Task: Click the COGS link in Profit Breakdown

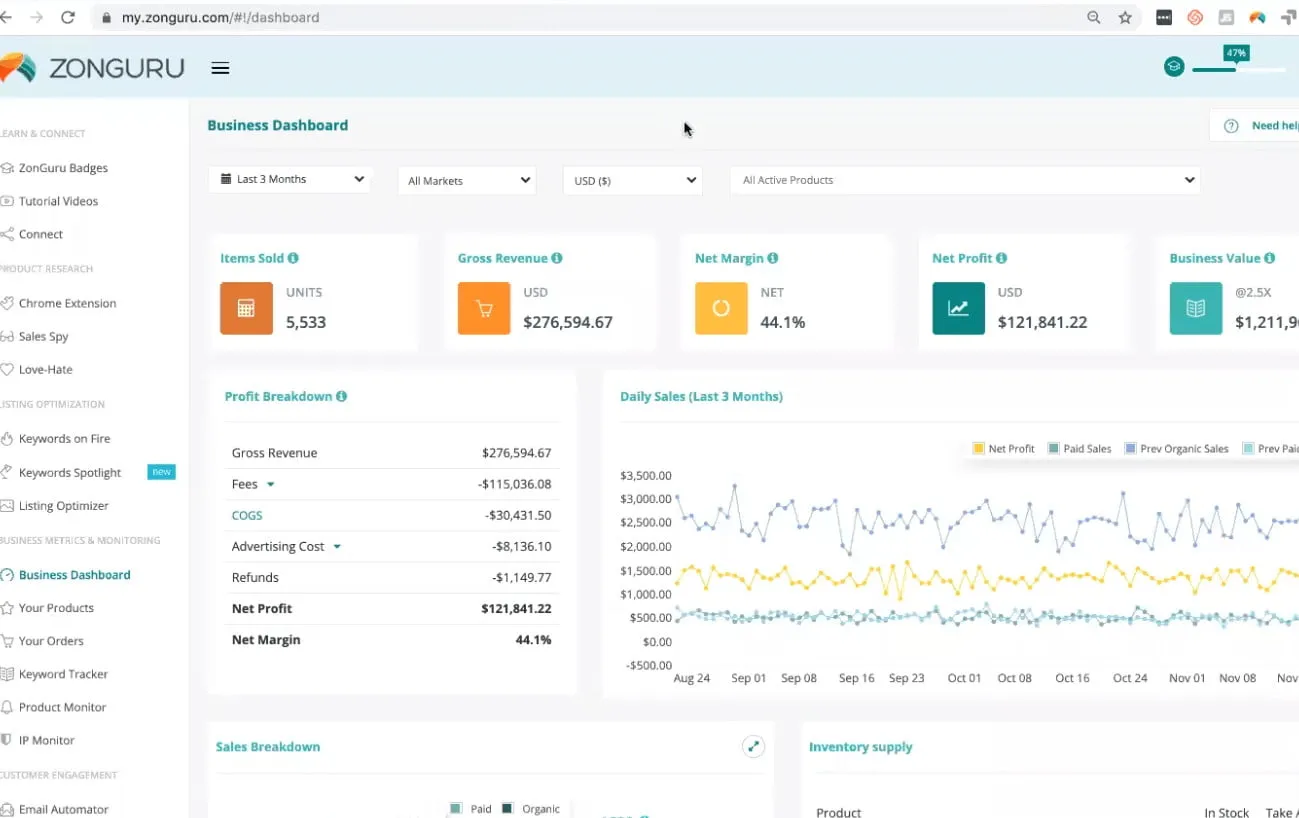Action: tap(247, 516)
